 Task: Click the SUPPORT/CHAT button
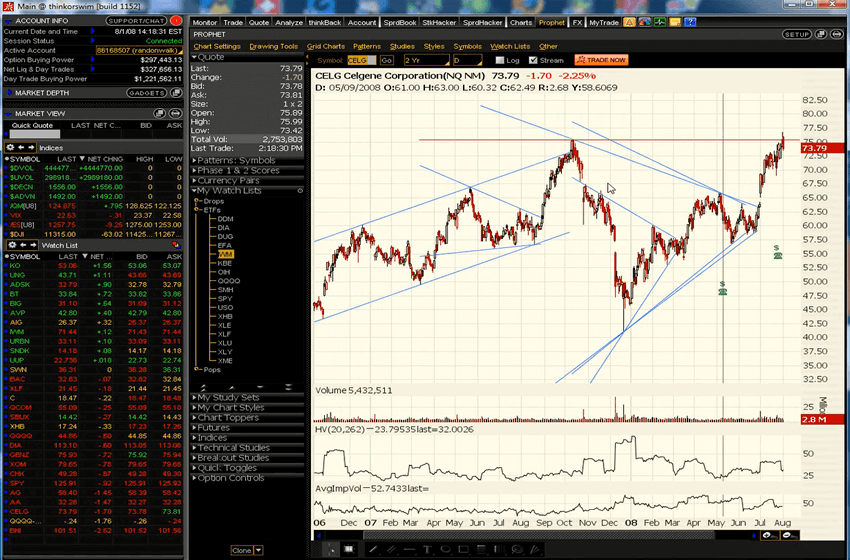point(136,21)
